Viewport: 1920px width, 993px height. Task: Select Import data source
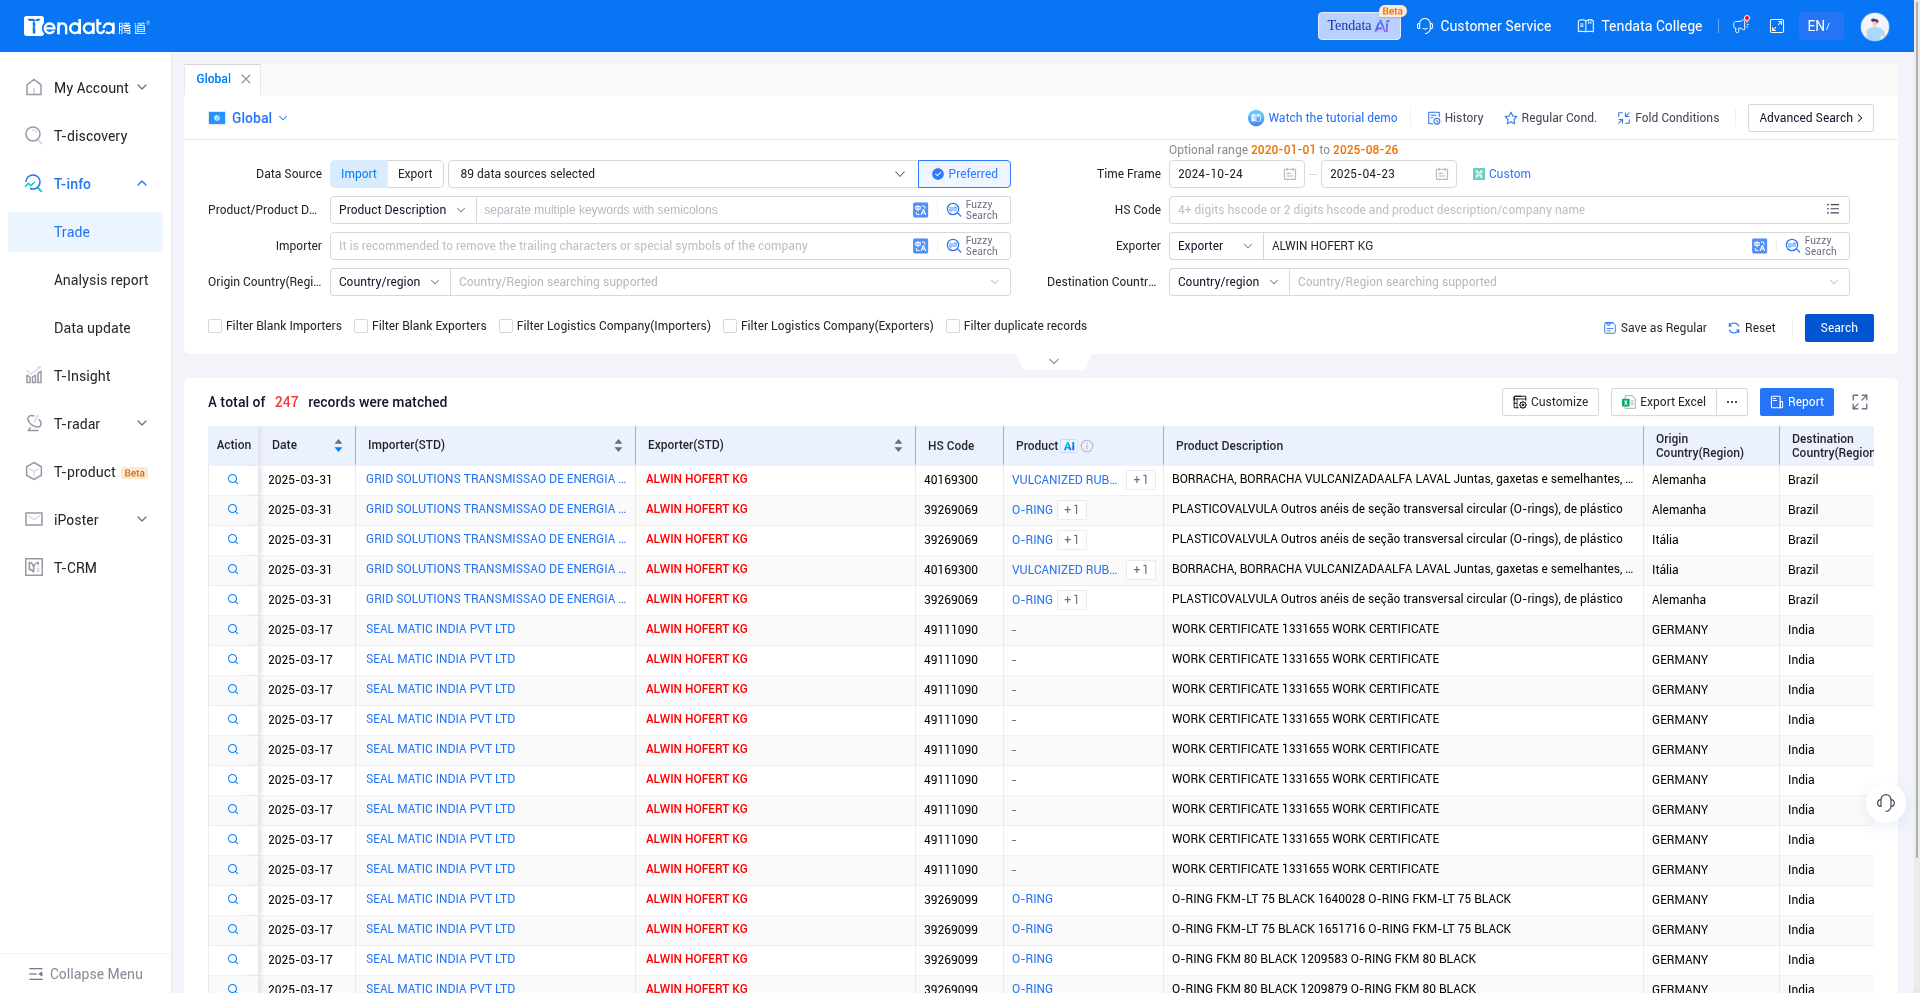[359, 174]
